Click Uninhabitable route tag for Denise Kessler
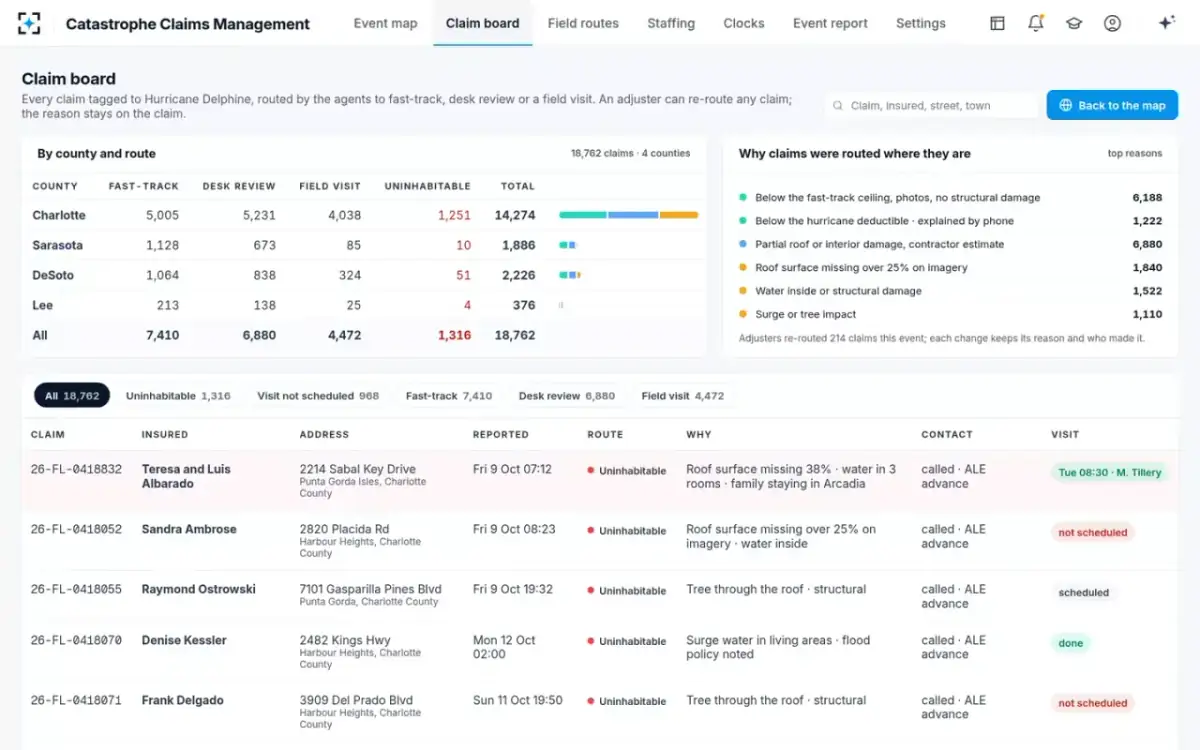Screen dimensions: 1200x750 (x=627, y=642)
